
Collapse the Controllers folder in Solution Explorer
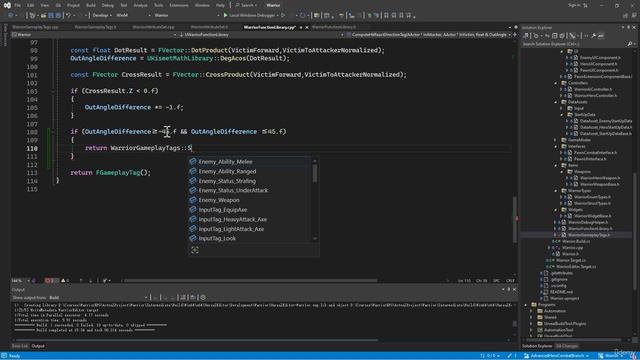pyautogui.click(x=556, y=83)
